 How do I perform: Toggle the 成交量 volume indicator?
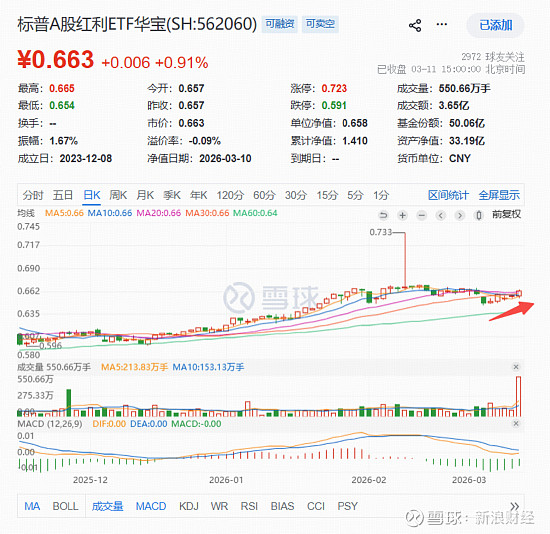click(x=107, y=506)
